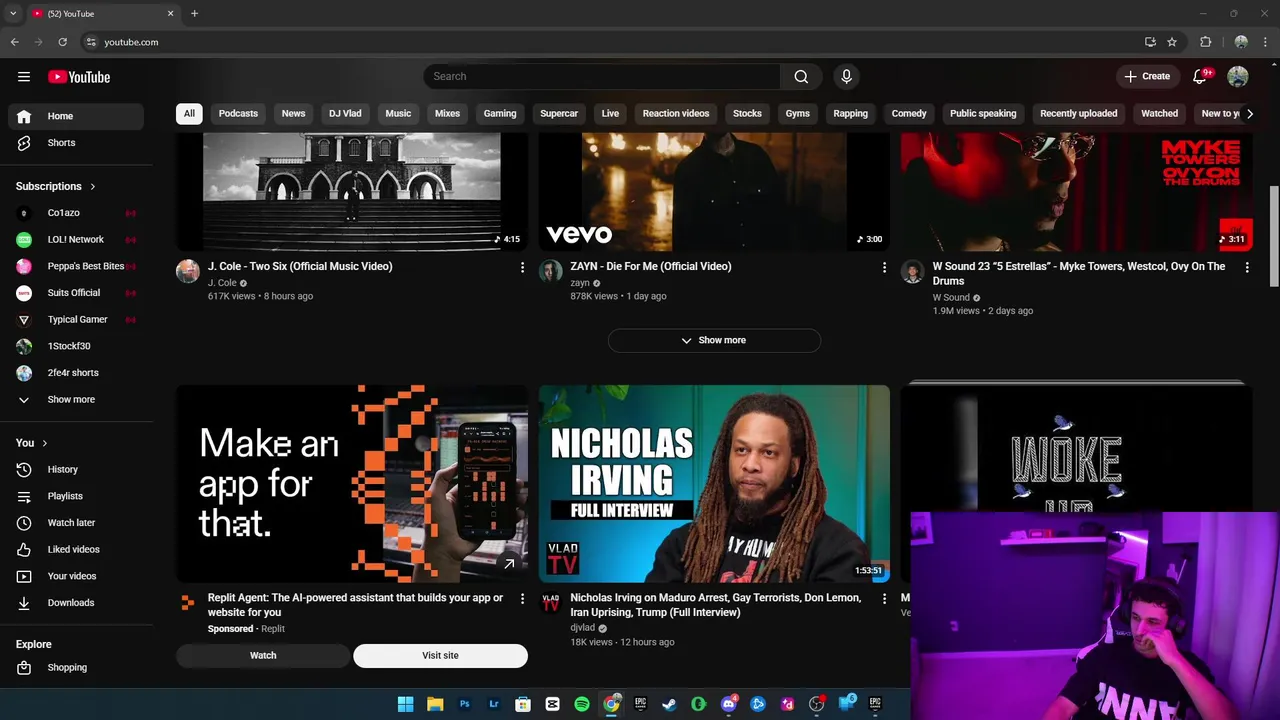Viewport: 1280px width, 720px height.
Task: Open Typical Gamer subscription channel
Action: (76, 319)
